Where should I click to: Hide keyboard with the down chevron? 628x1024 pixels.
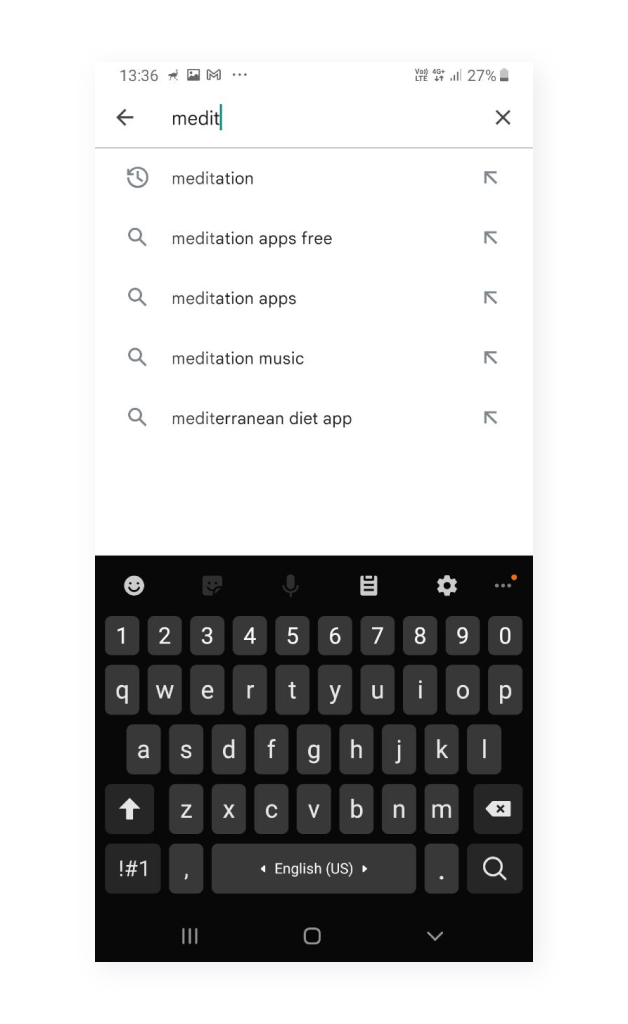(x=435, y=936)
